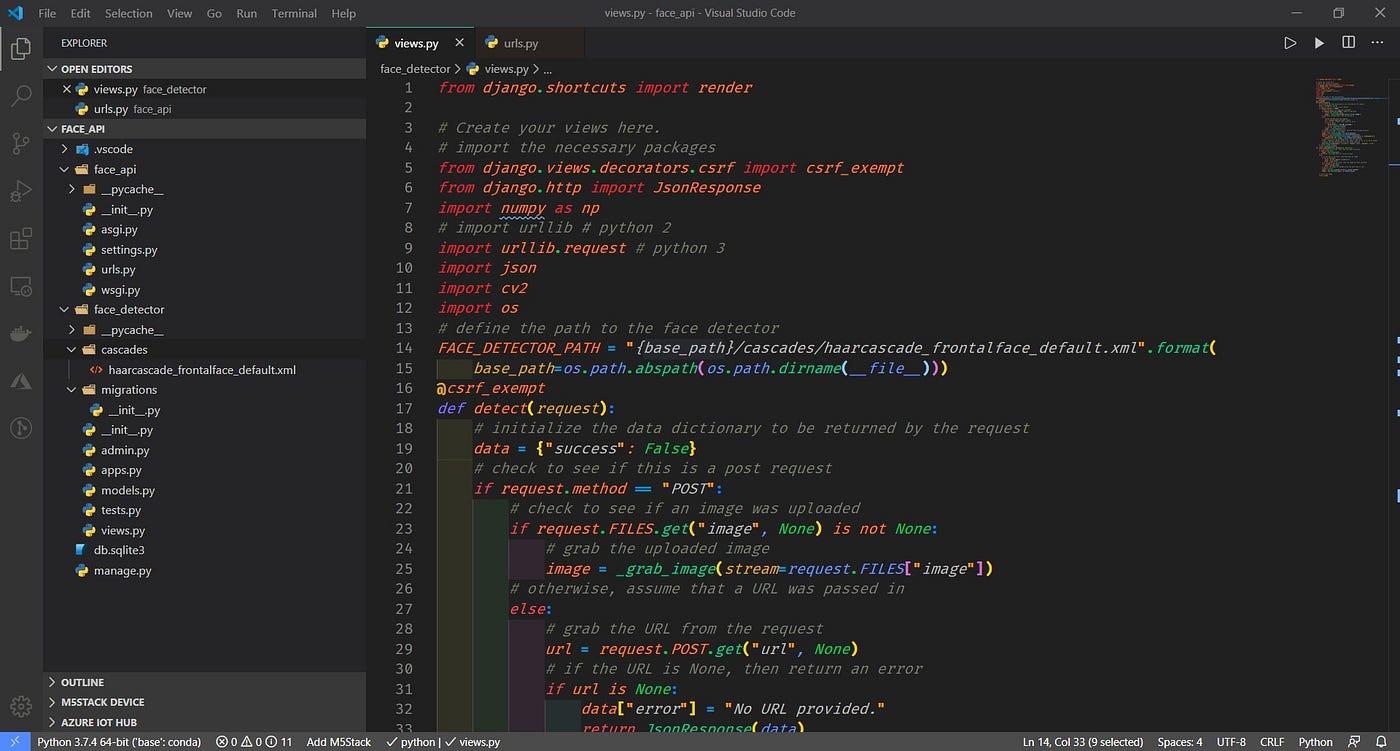The image size is (1400, 751).
Task: Open the Terminal menu
Action: click(293, 14)
